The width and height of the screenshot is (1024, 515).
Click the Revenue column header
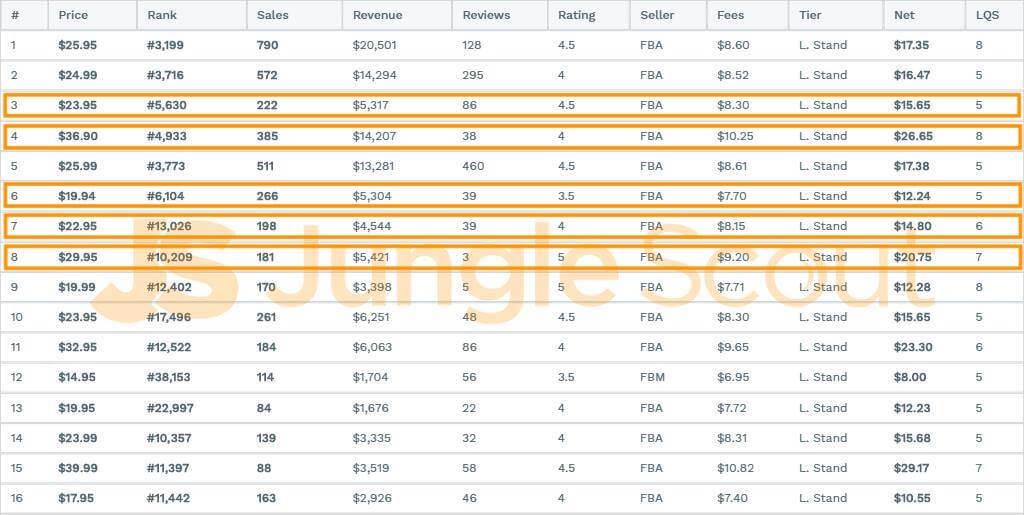pyautogui.click(x=378, y=15)
